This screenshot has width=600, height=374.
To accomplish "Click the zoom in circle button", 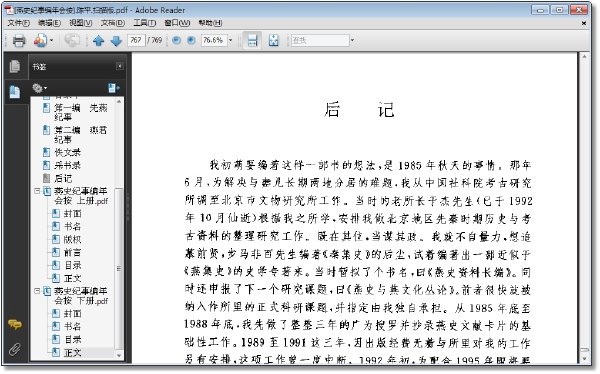I will coord(191,40).
